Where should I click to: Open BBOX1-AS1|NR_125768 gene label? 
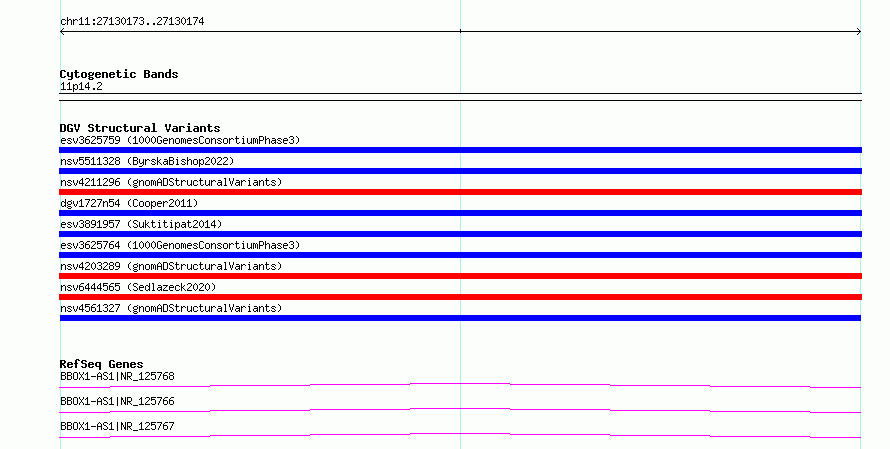[117, 376]
